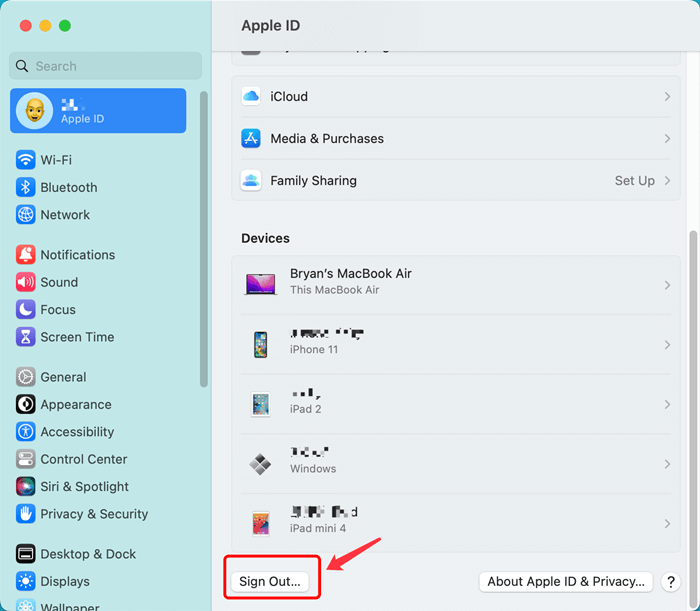Click the Sound speaker icon
The height and width of the screenshot is (611, 700).
(25, 282)
